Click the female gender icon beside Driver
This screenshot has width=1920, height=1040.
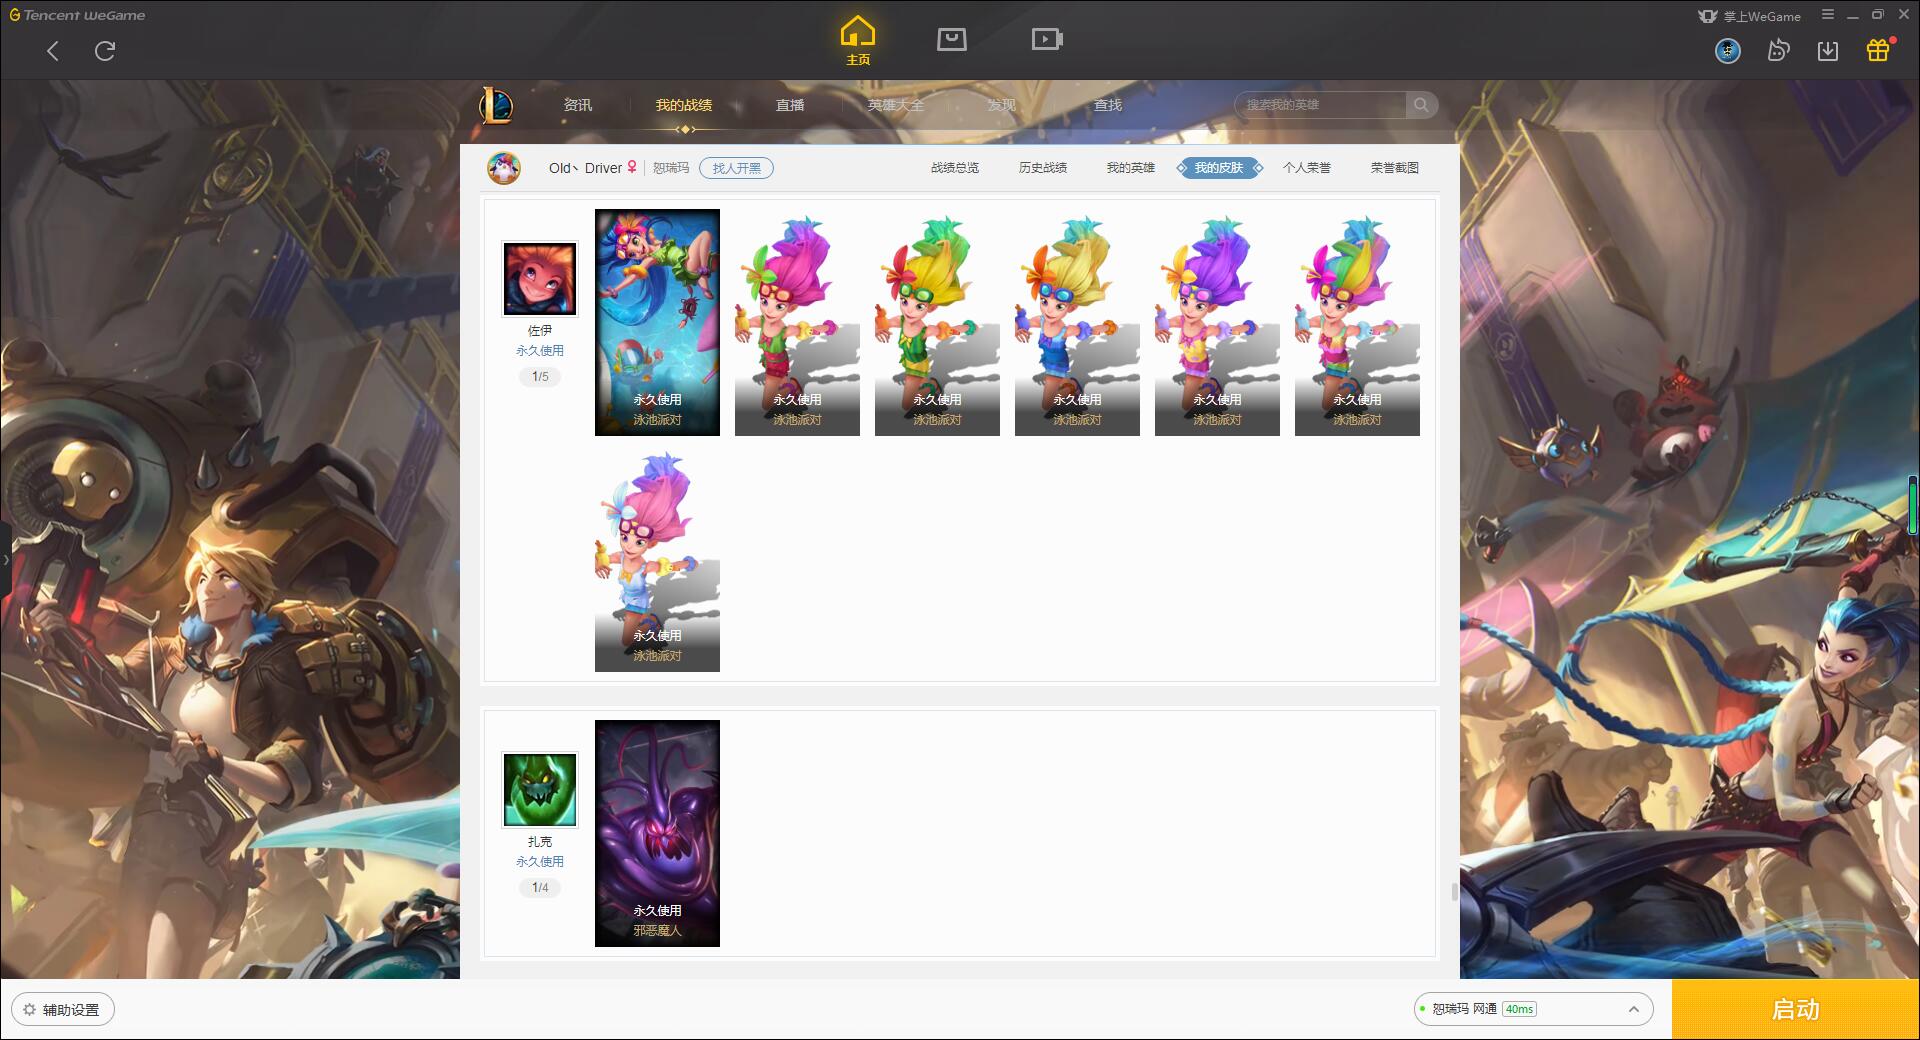[x=632, y=168]
